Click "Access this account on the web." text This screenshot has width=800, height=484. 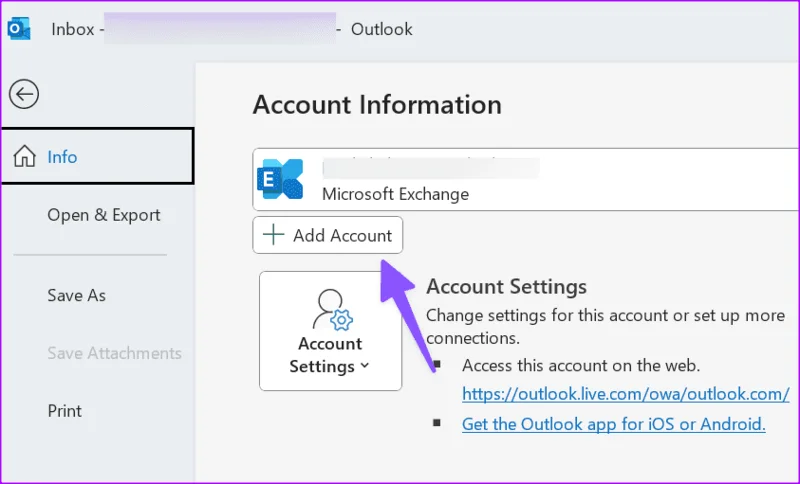coord(581,365)
